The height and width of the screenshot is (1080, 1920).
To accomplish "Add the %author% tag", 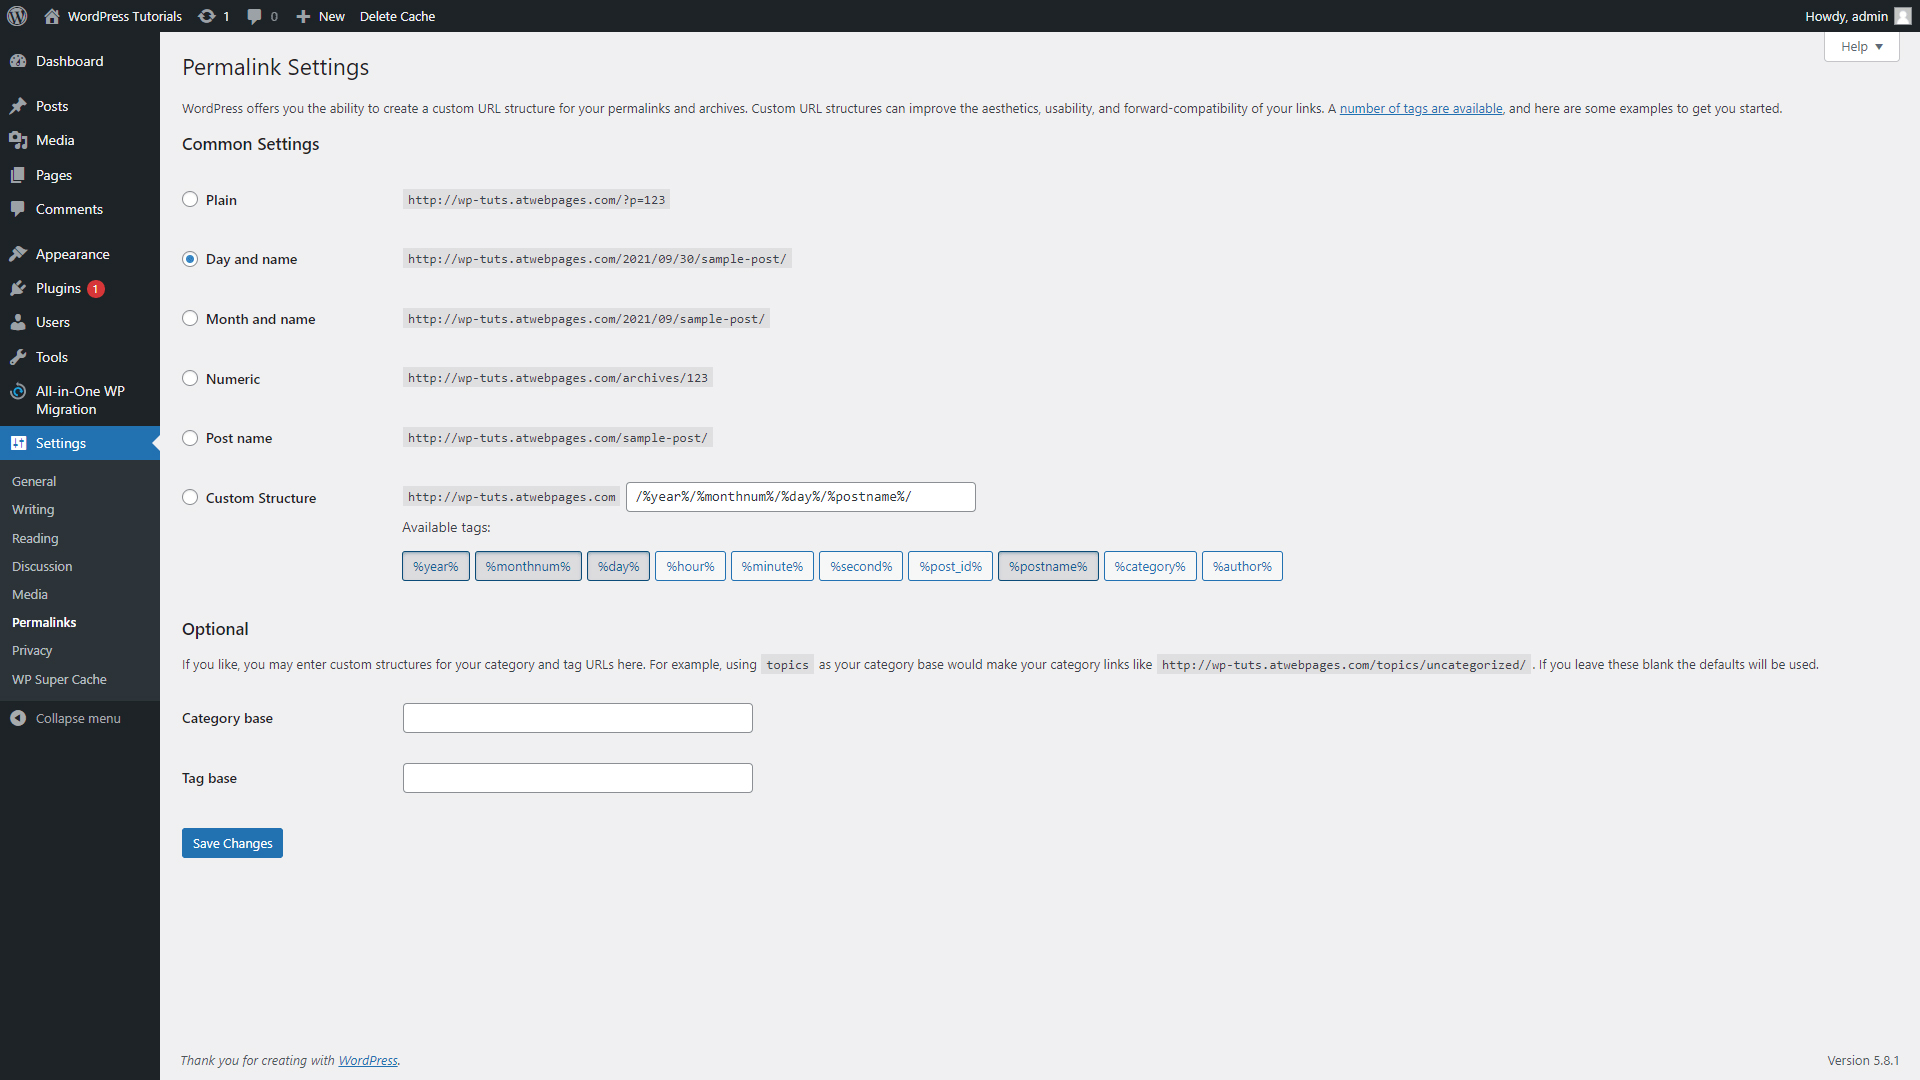I will click(1242, 566).
